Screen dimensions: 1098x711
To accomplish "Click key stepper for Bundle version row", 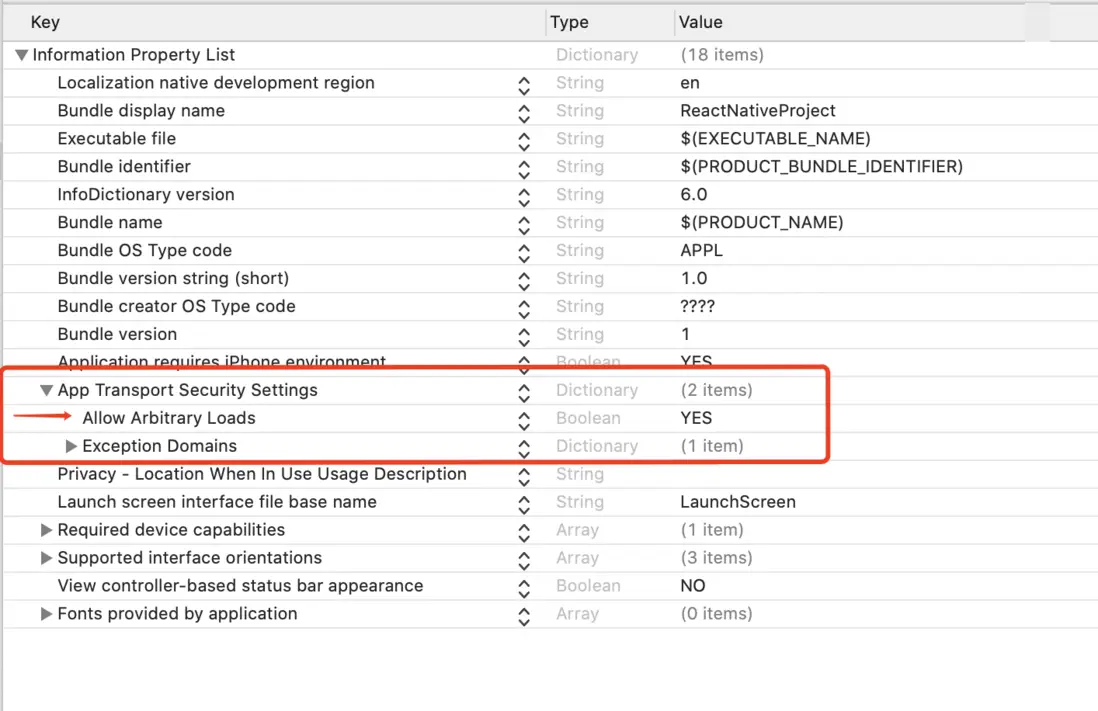I will click(x=524, y=334).
